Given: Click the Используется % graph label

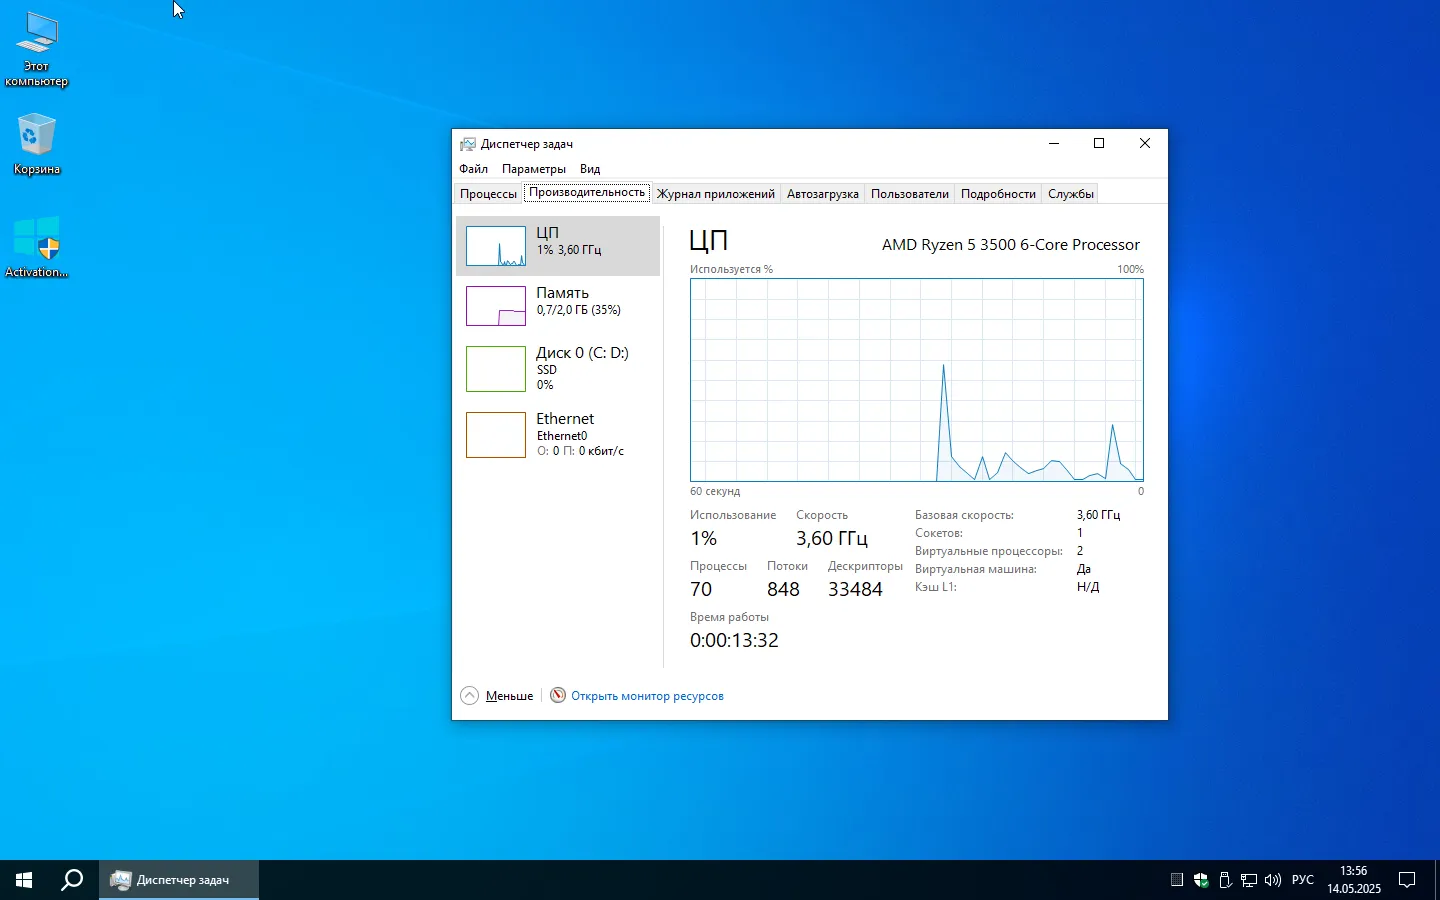Looking at the screenshot, I should 731,270.
